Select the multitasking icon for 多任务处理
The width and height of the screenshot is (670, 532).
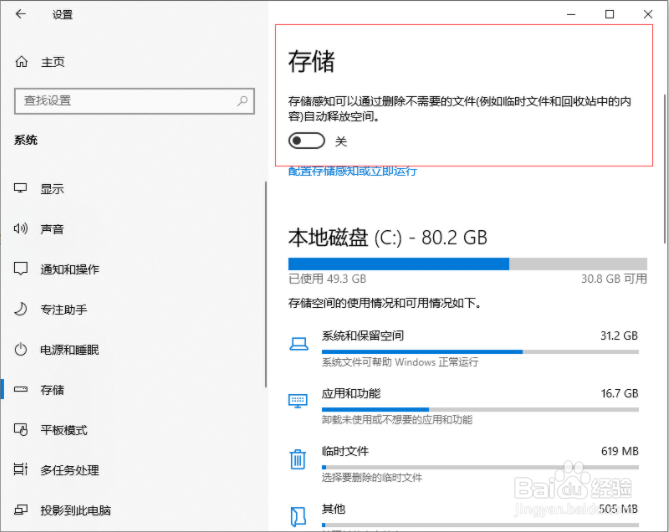(21, 470)
